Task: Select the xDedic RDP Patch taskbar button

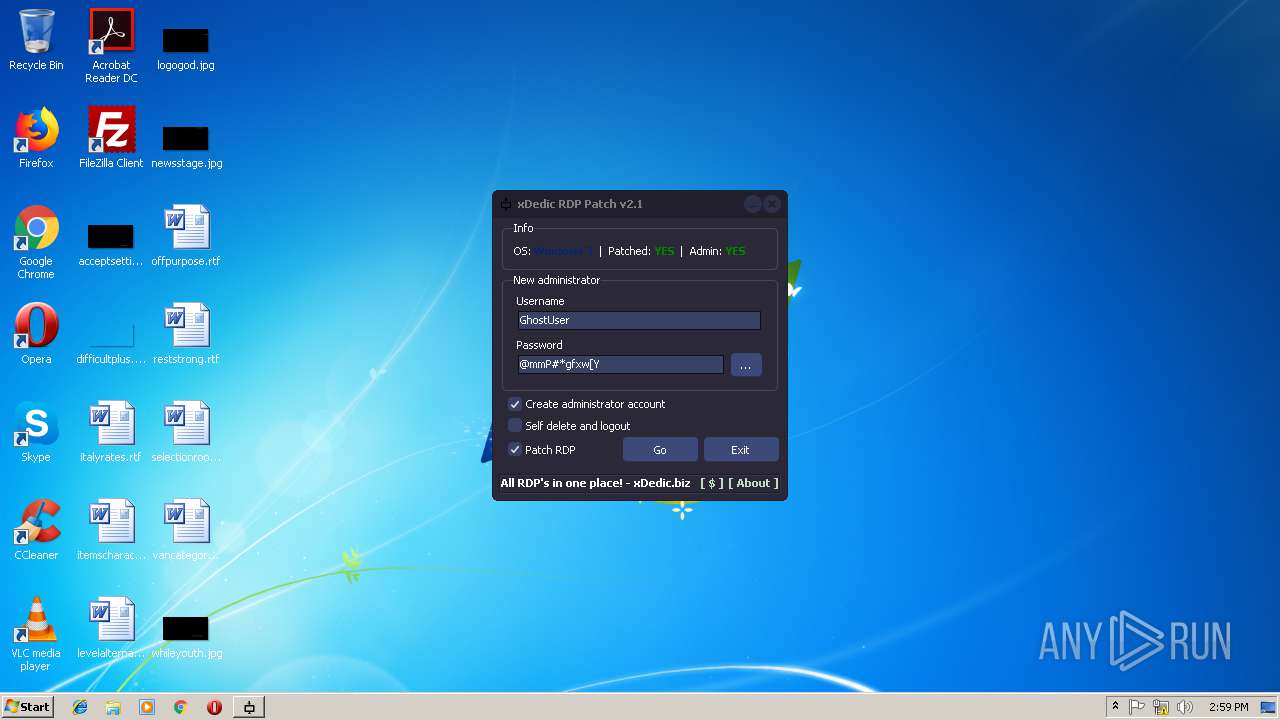Action: tap(249, 707)
